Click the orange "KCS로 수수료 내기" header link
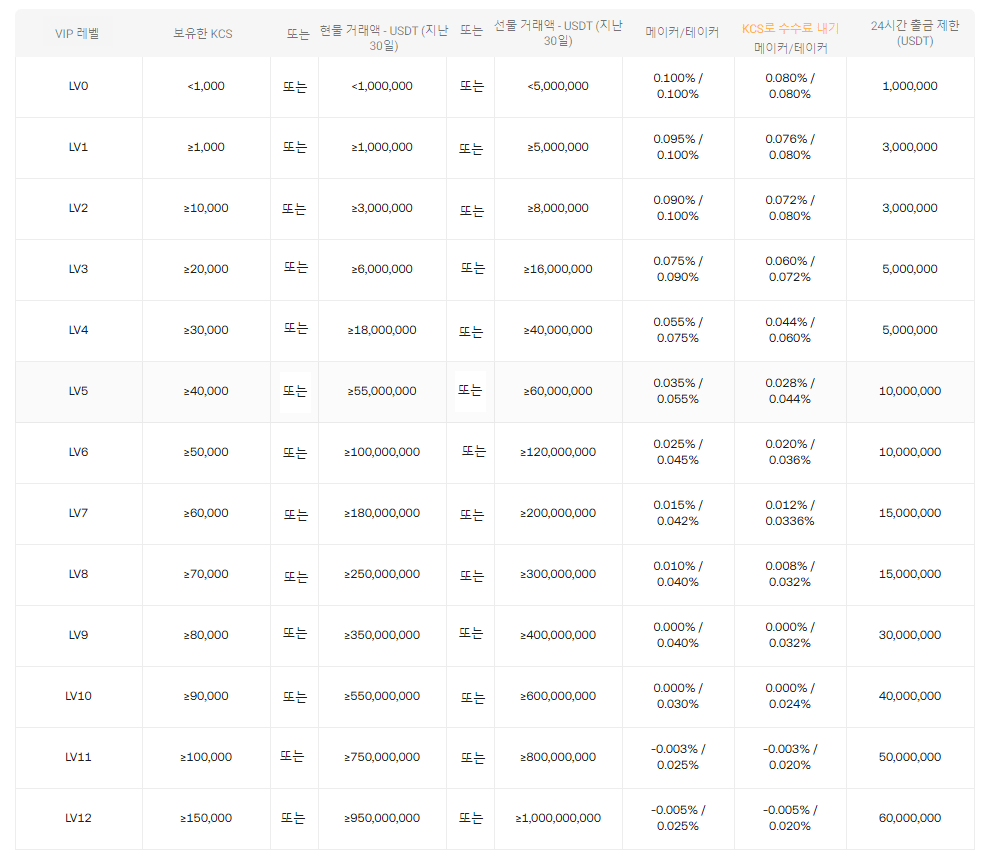Image resolution: width=995 pixels, height=857 pixels. (x=790, y=28)
